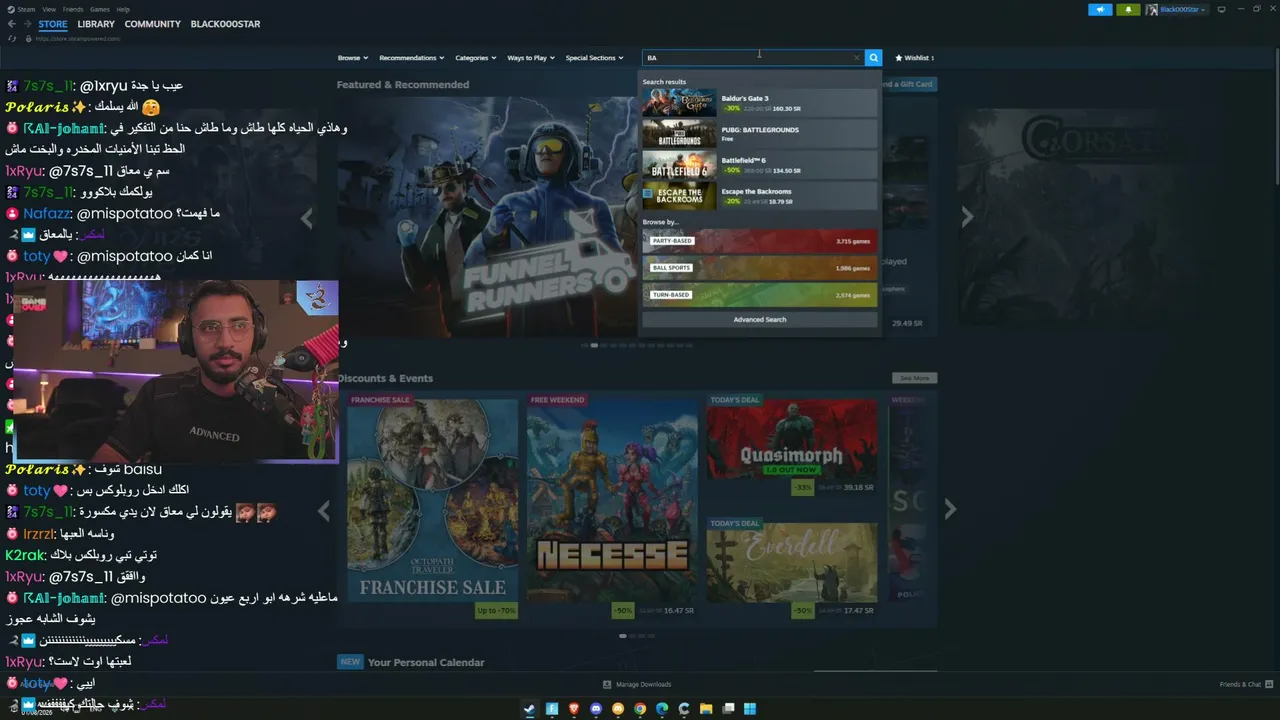Launch Google Chrome from the taskbar
The height and width of the screenshot is (720, 1280).
[640, 709]
